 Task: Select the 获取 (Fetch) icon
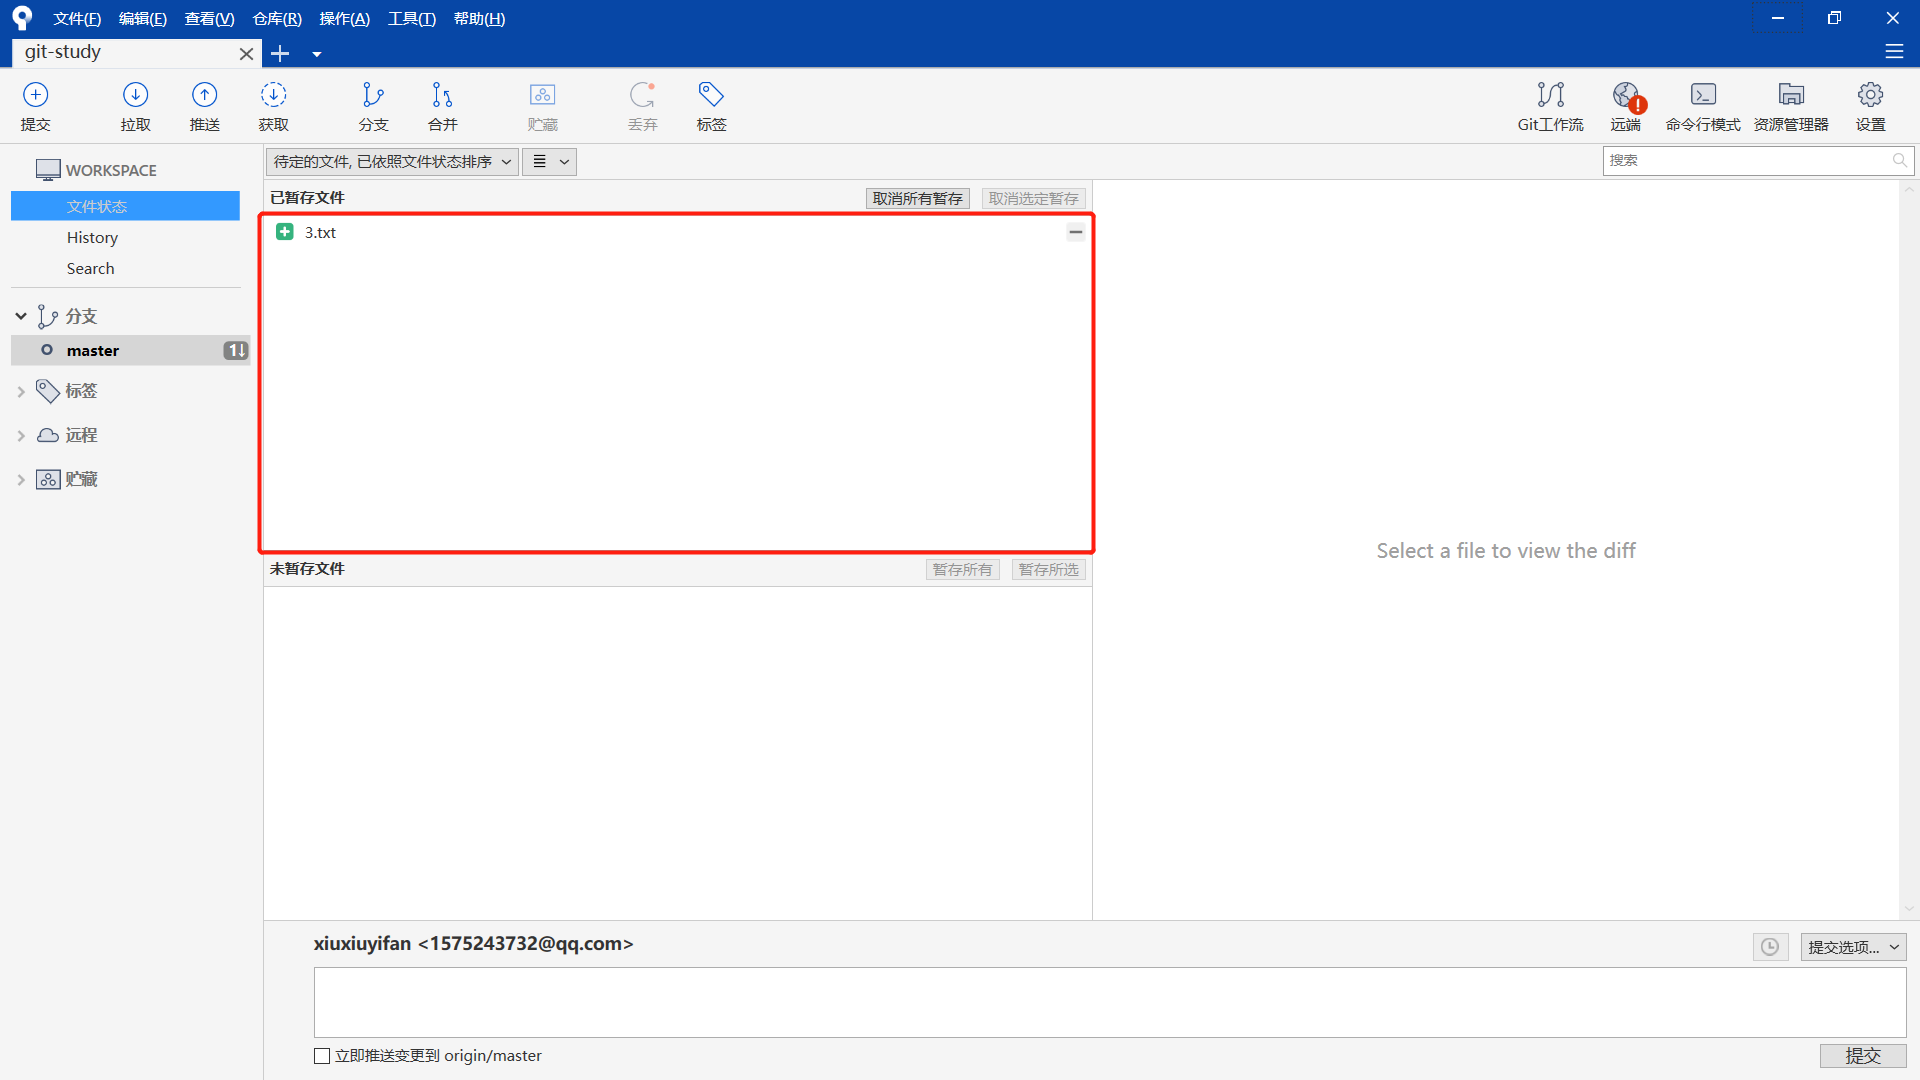click(273, 105)
